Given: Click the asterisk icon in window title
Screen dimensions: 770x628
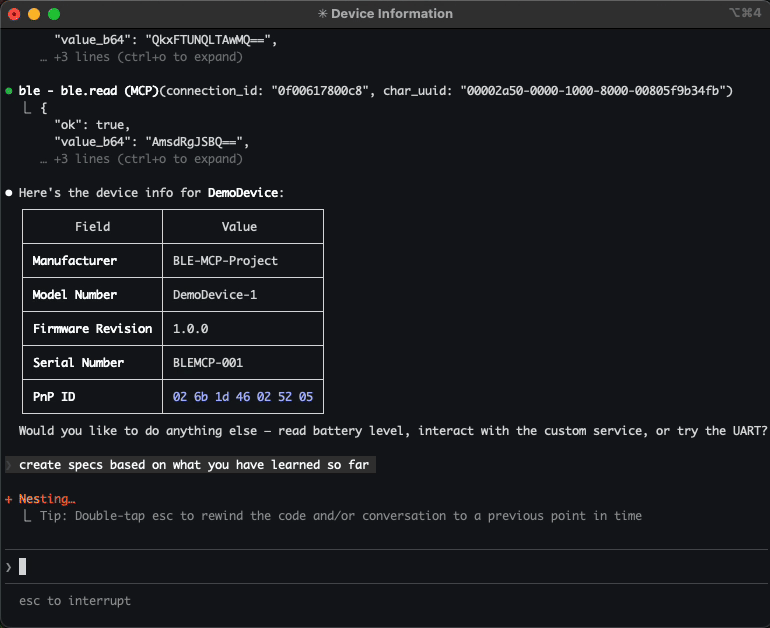Looking at the screenshot, I should click(x=322, y=14).
